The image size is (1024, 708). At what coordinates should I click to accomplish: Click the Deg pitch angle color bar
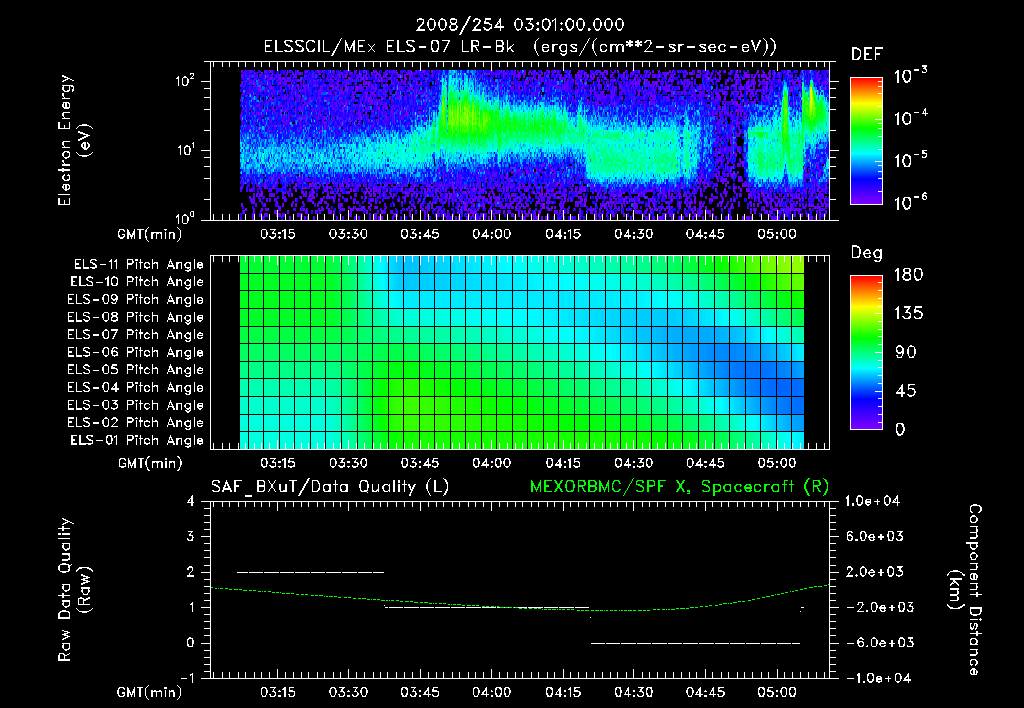coord(866,353)
